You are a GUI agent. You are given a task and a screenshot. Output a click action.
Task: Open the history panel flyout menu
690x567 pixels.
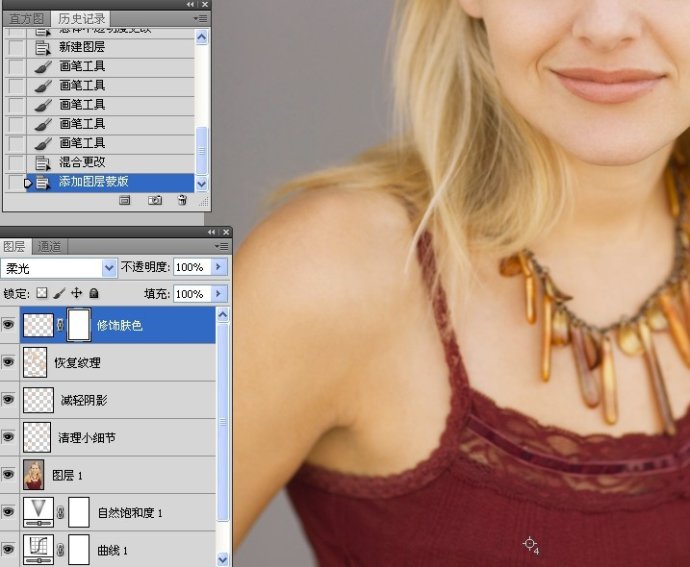click(200, 18)
